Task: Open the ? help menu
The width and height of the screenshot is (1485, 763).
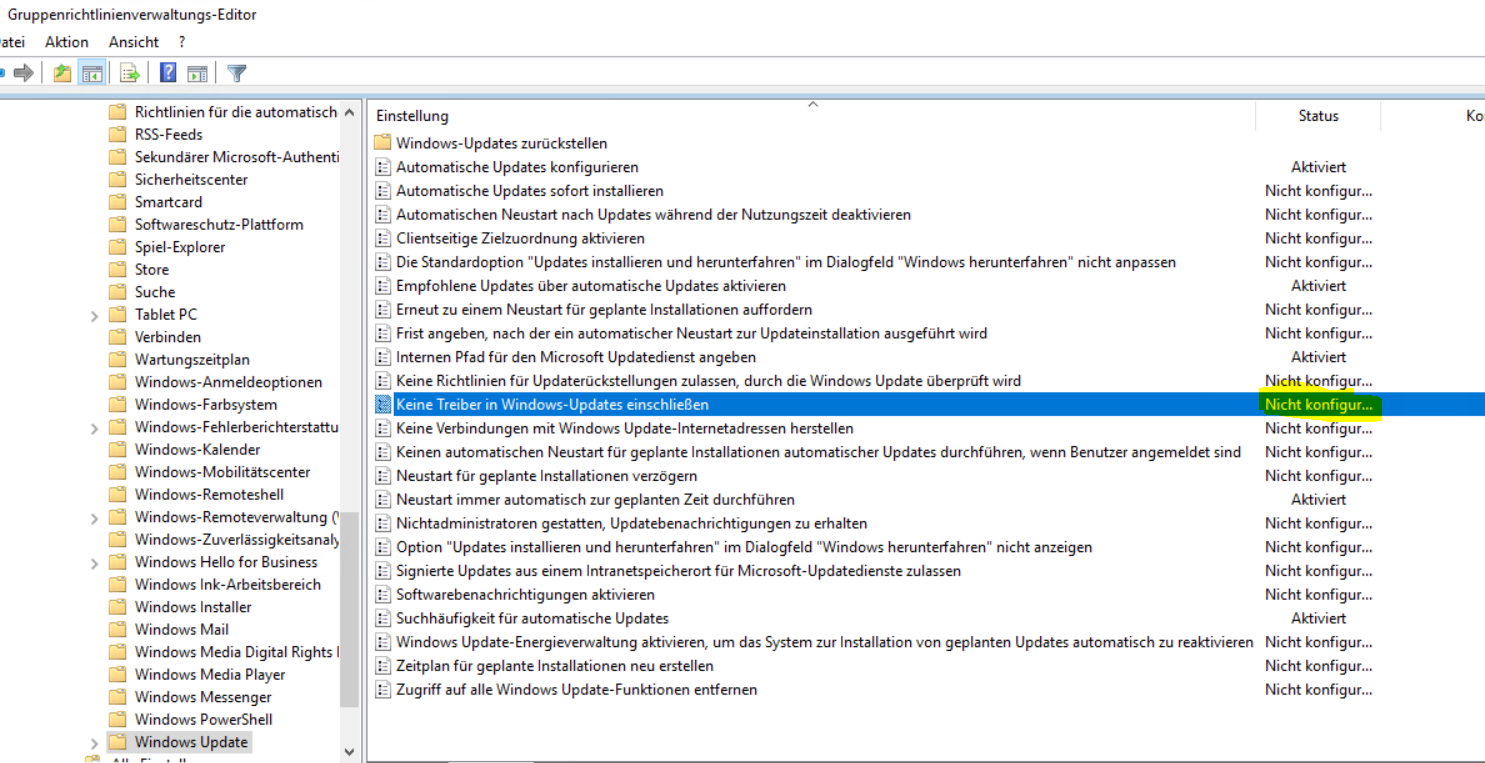Action: coord(182,42)
